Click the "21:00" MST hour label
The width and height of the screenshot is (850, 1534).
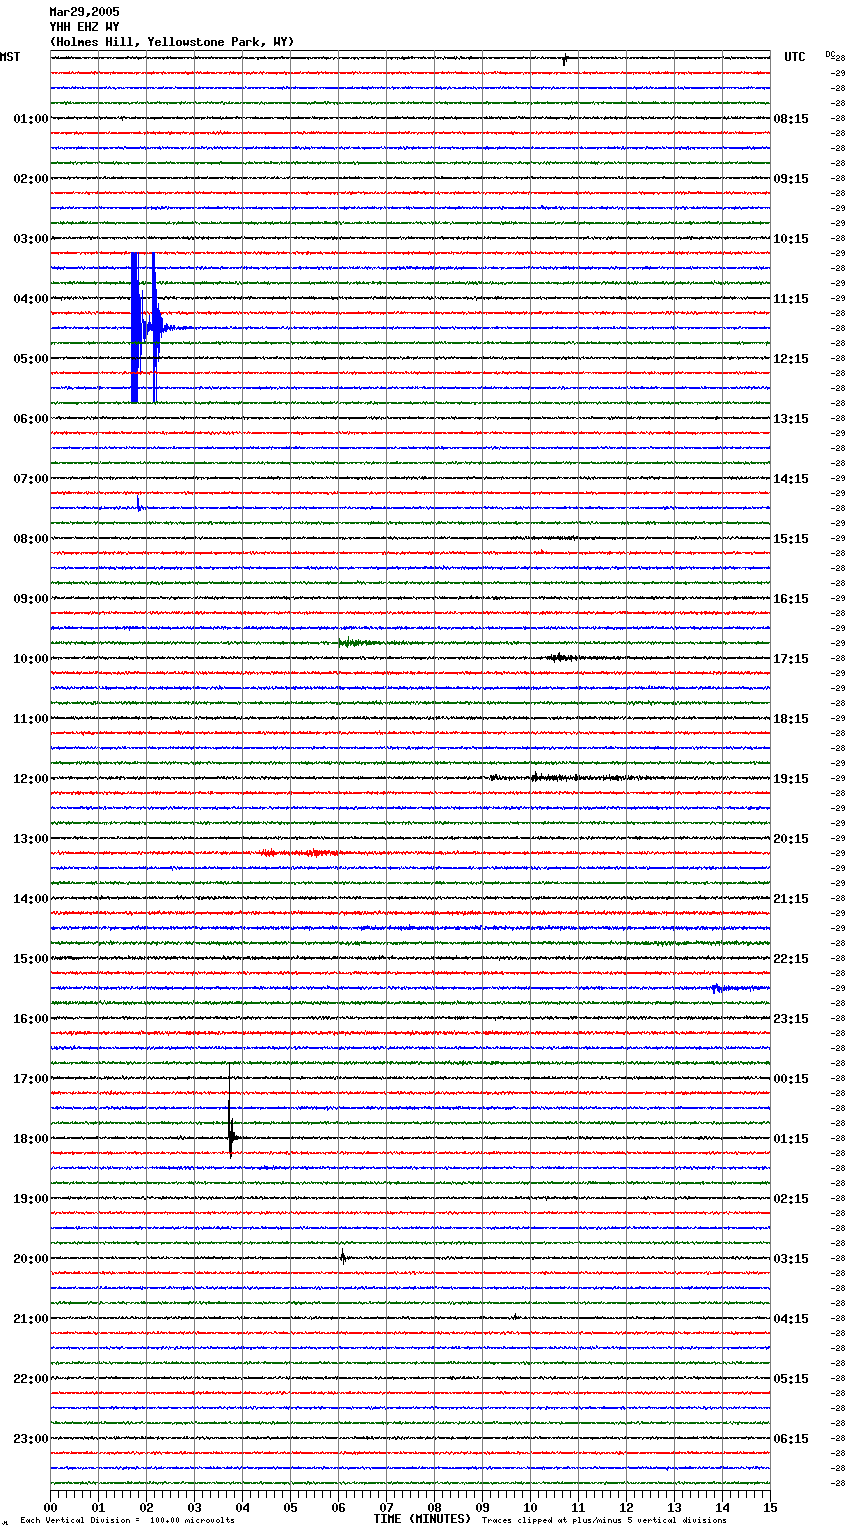(x=31, y=1319)
